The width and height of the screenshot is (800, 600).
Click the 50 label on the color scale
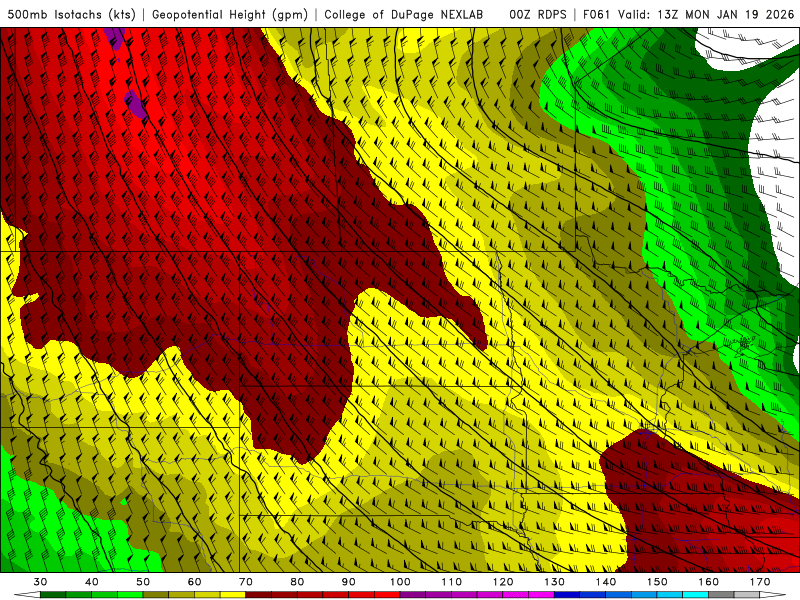(x=143, y=582)
